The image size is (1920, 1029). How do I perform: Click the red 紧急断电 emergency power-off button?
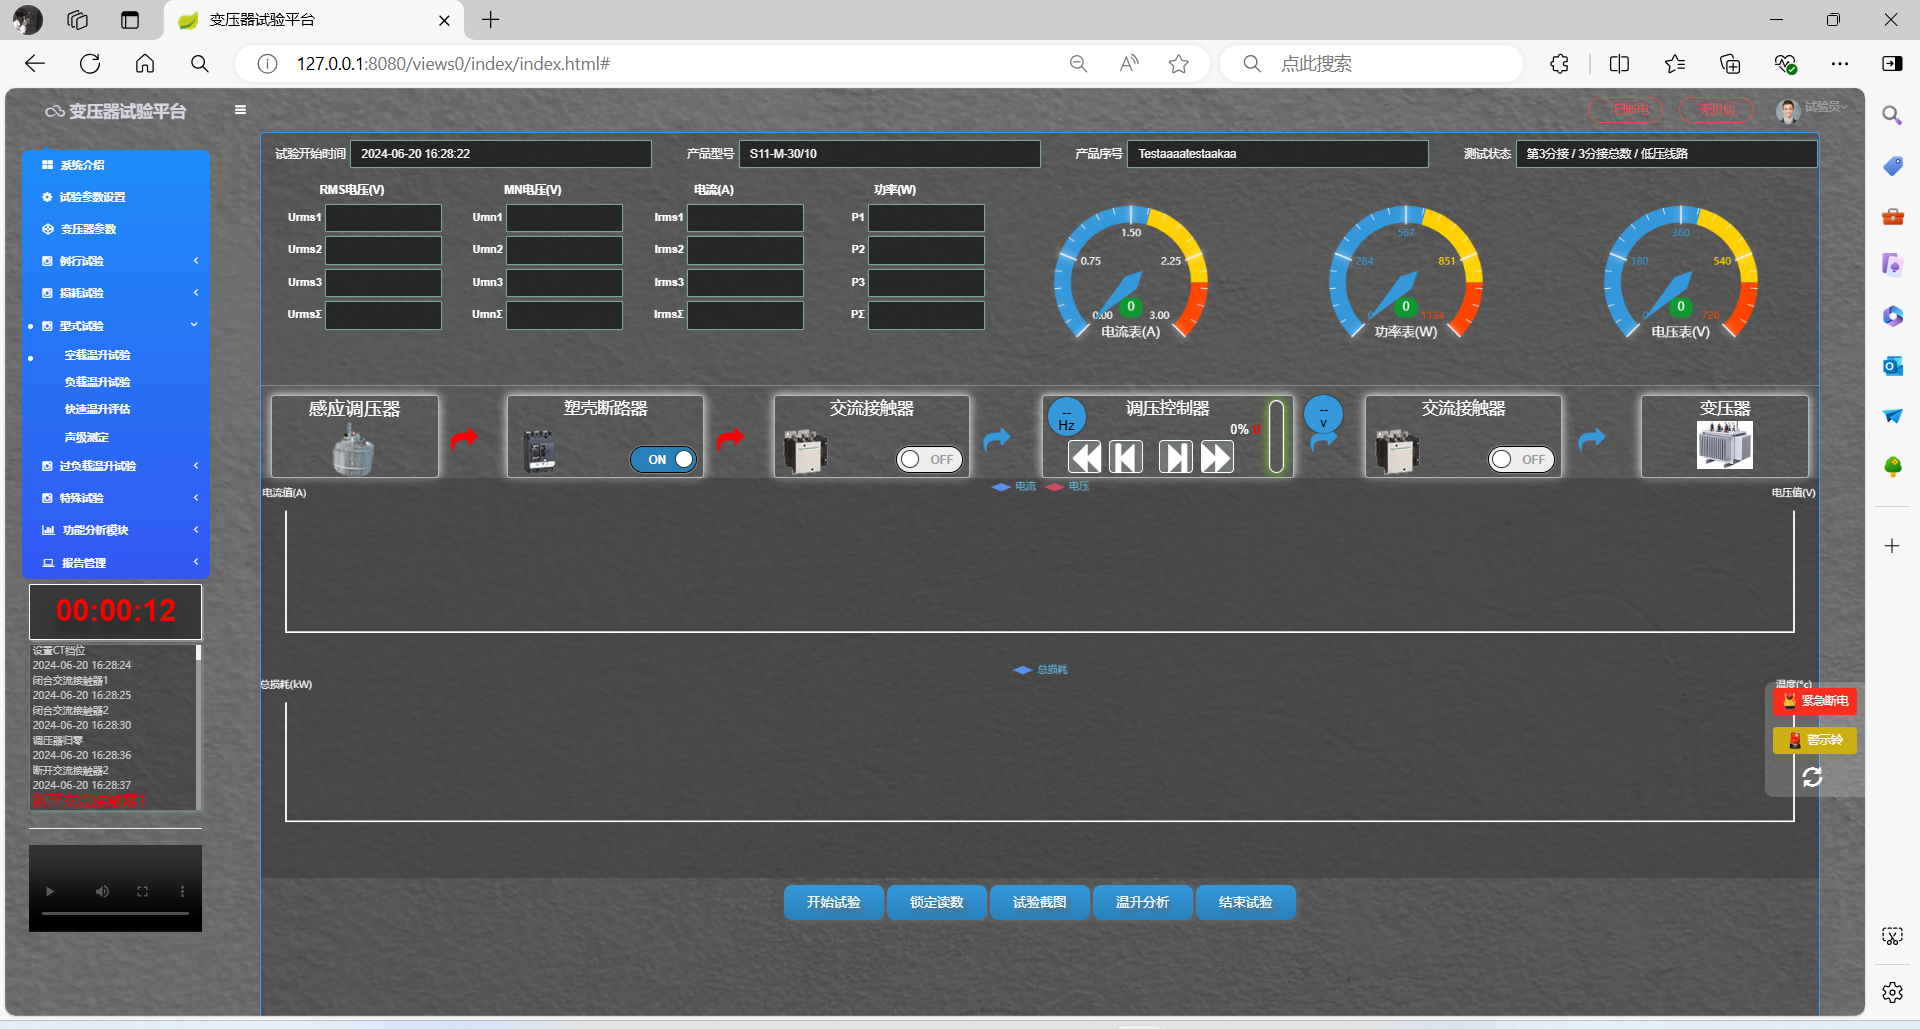click(1815, 701)
